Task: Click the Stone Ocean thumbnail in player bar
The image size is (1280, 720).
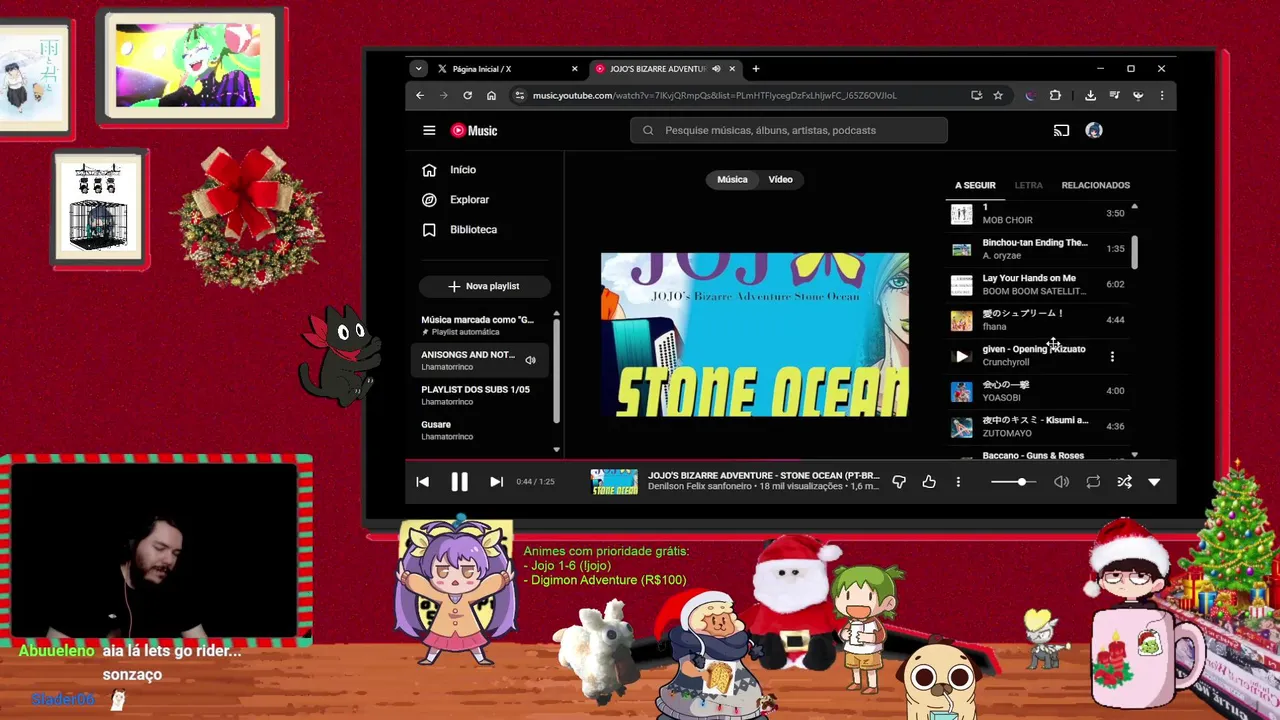Action: [614, 482]
